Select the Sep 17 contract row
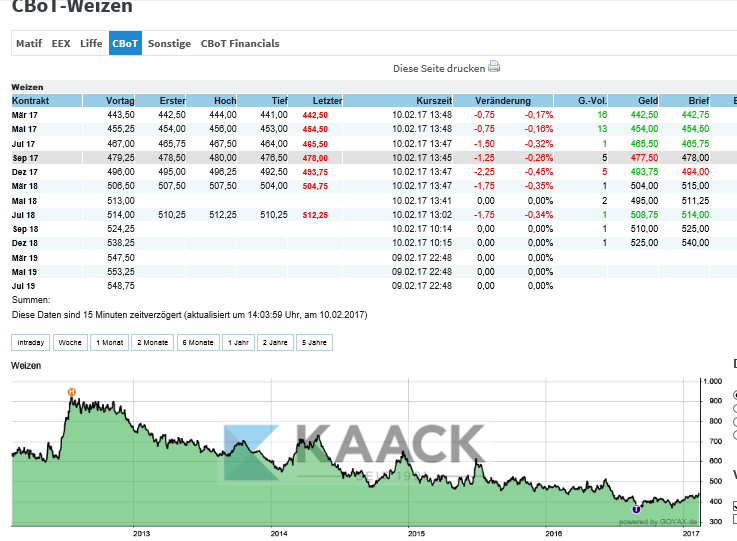Screen dimensions: 737x541 pyautogui.click(x=26, y=158)
